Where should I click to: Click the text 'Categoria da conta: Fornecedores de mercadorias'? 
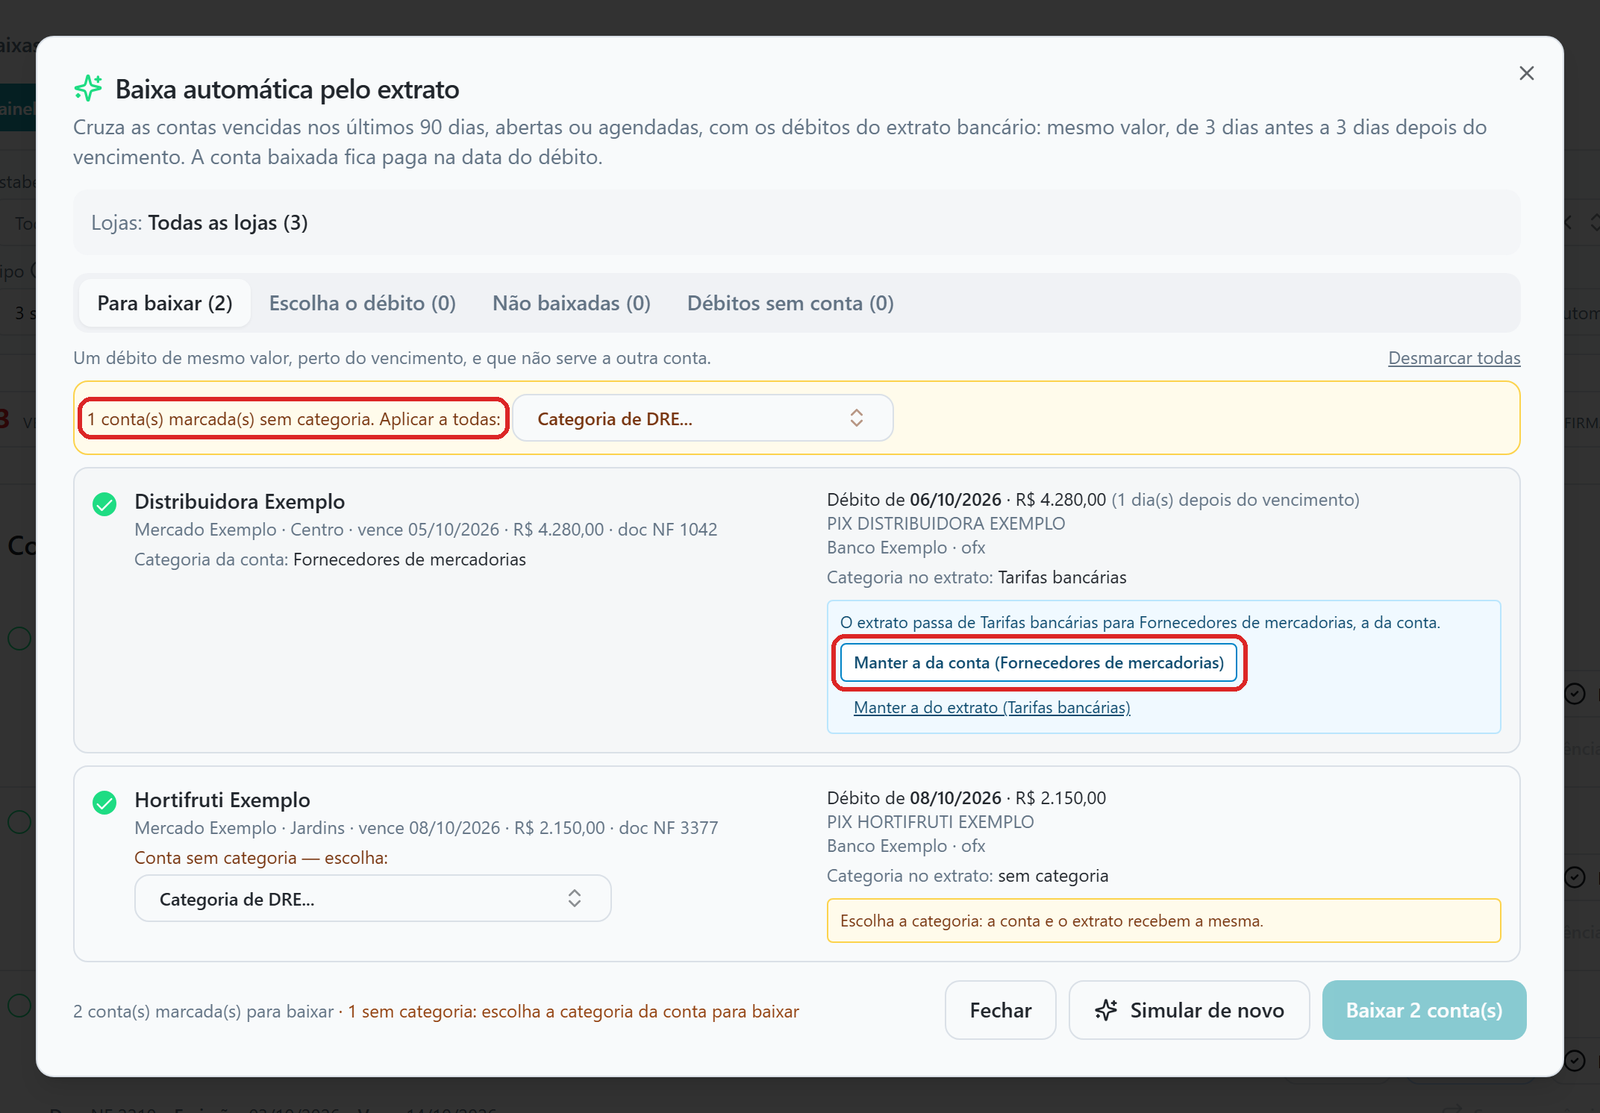point(330,559)
